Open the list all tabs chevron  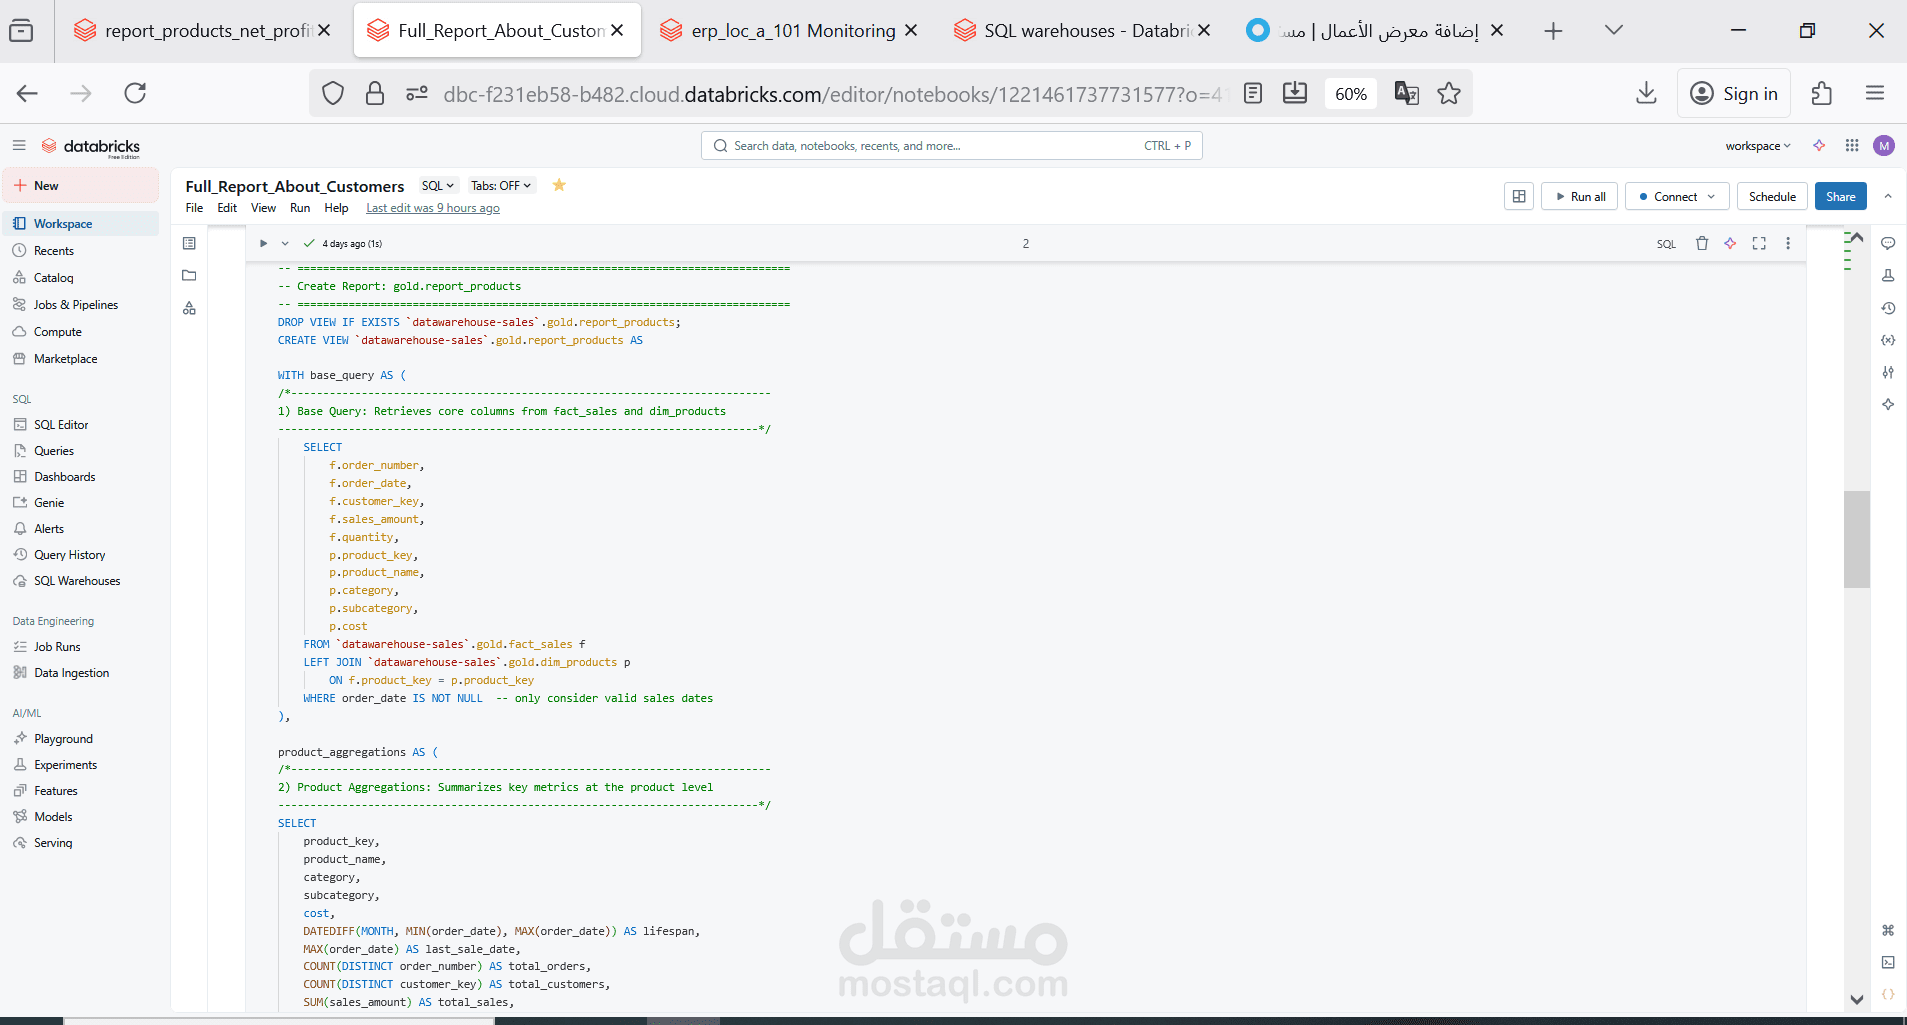[x=1613, y=30]
